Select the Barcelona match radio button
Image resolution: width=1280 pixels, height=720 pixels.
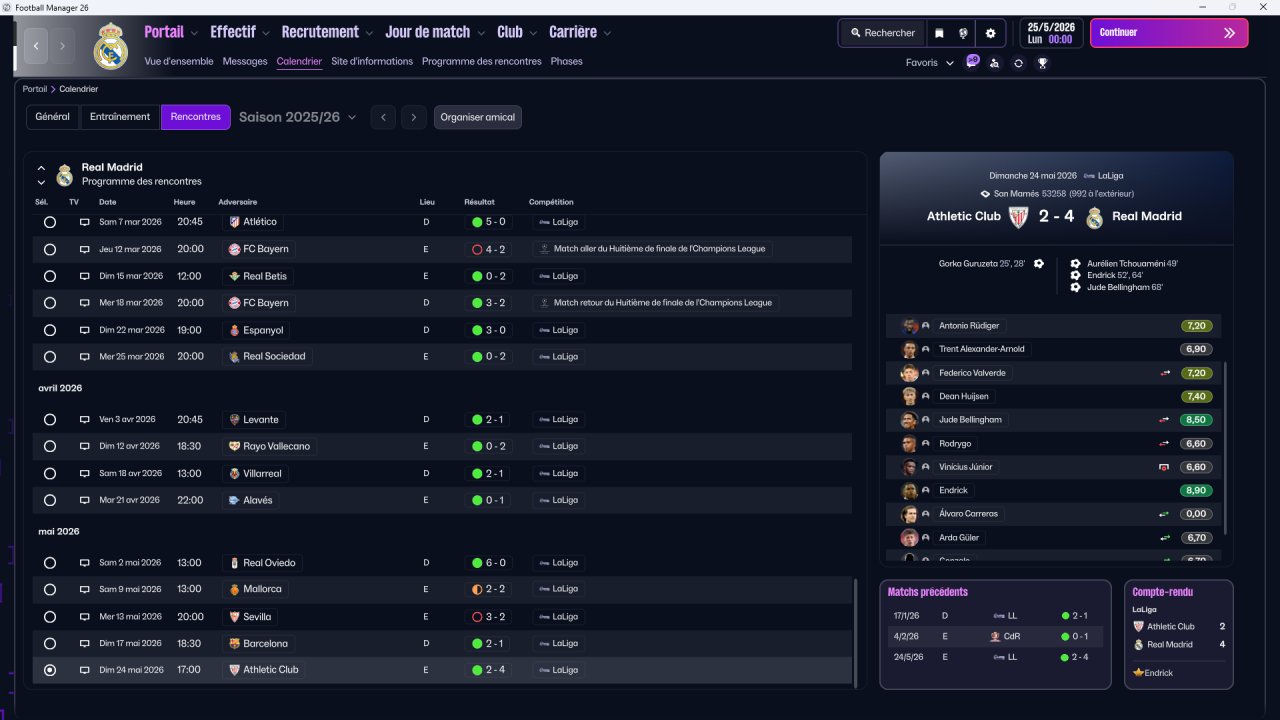point(50,644)
